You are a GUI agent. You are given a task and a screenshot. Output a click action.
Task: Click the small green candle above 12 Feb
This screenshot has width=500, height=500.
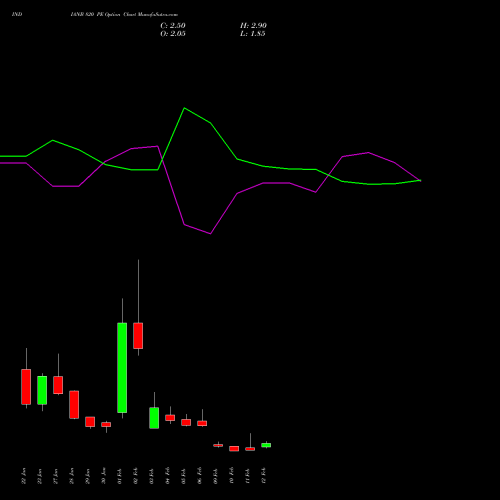click(266, 445)
